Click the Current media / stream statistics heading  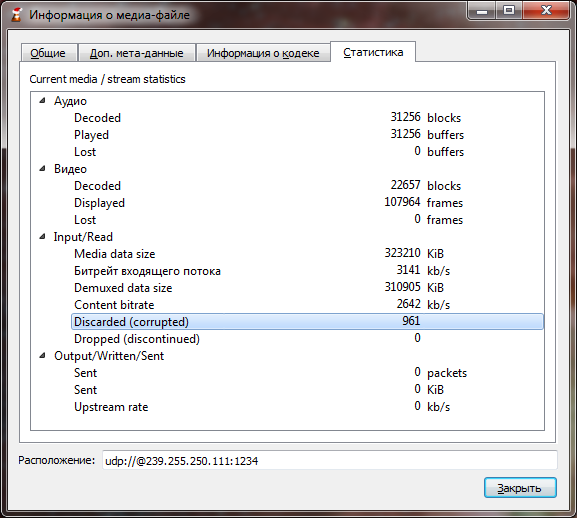(x=107, y=79)
